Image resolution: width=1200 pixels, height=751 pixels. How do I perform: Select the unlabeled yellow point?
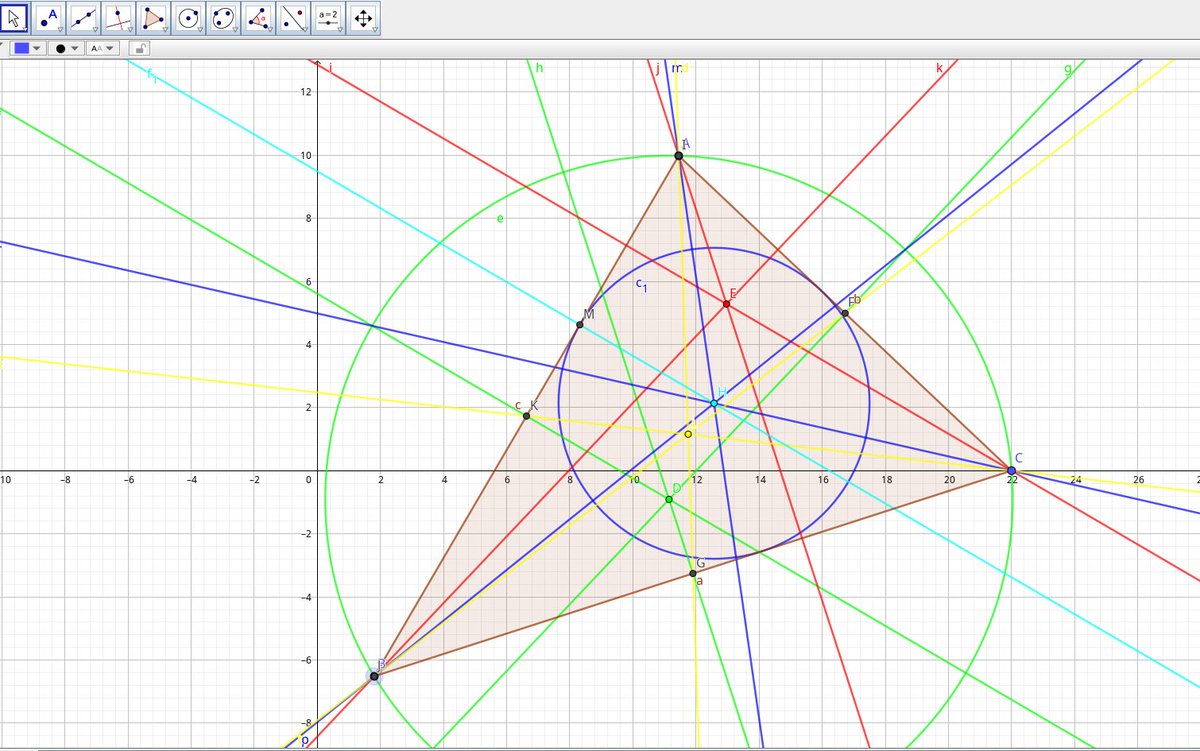click(x=688, y=434)
